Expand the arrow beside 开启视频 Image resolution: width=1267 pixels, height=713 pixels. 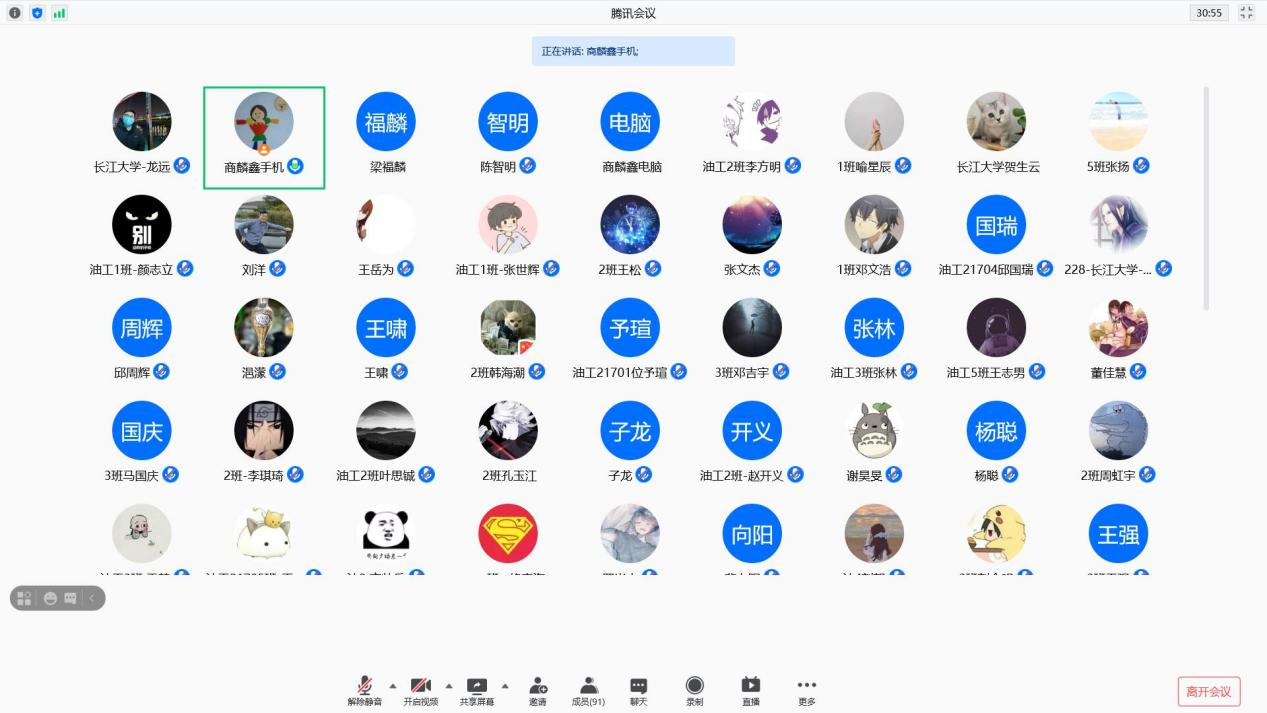[448, 686]
